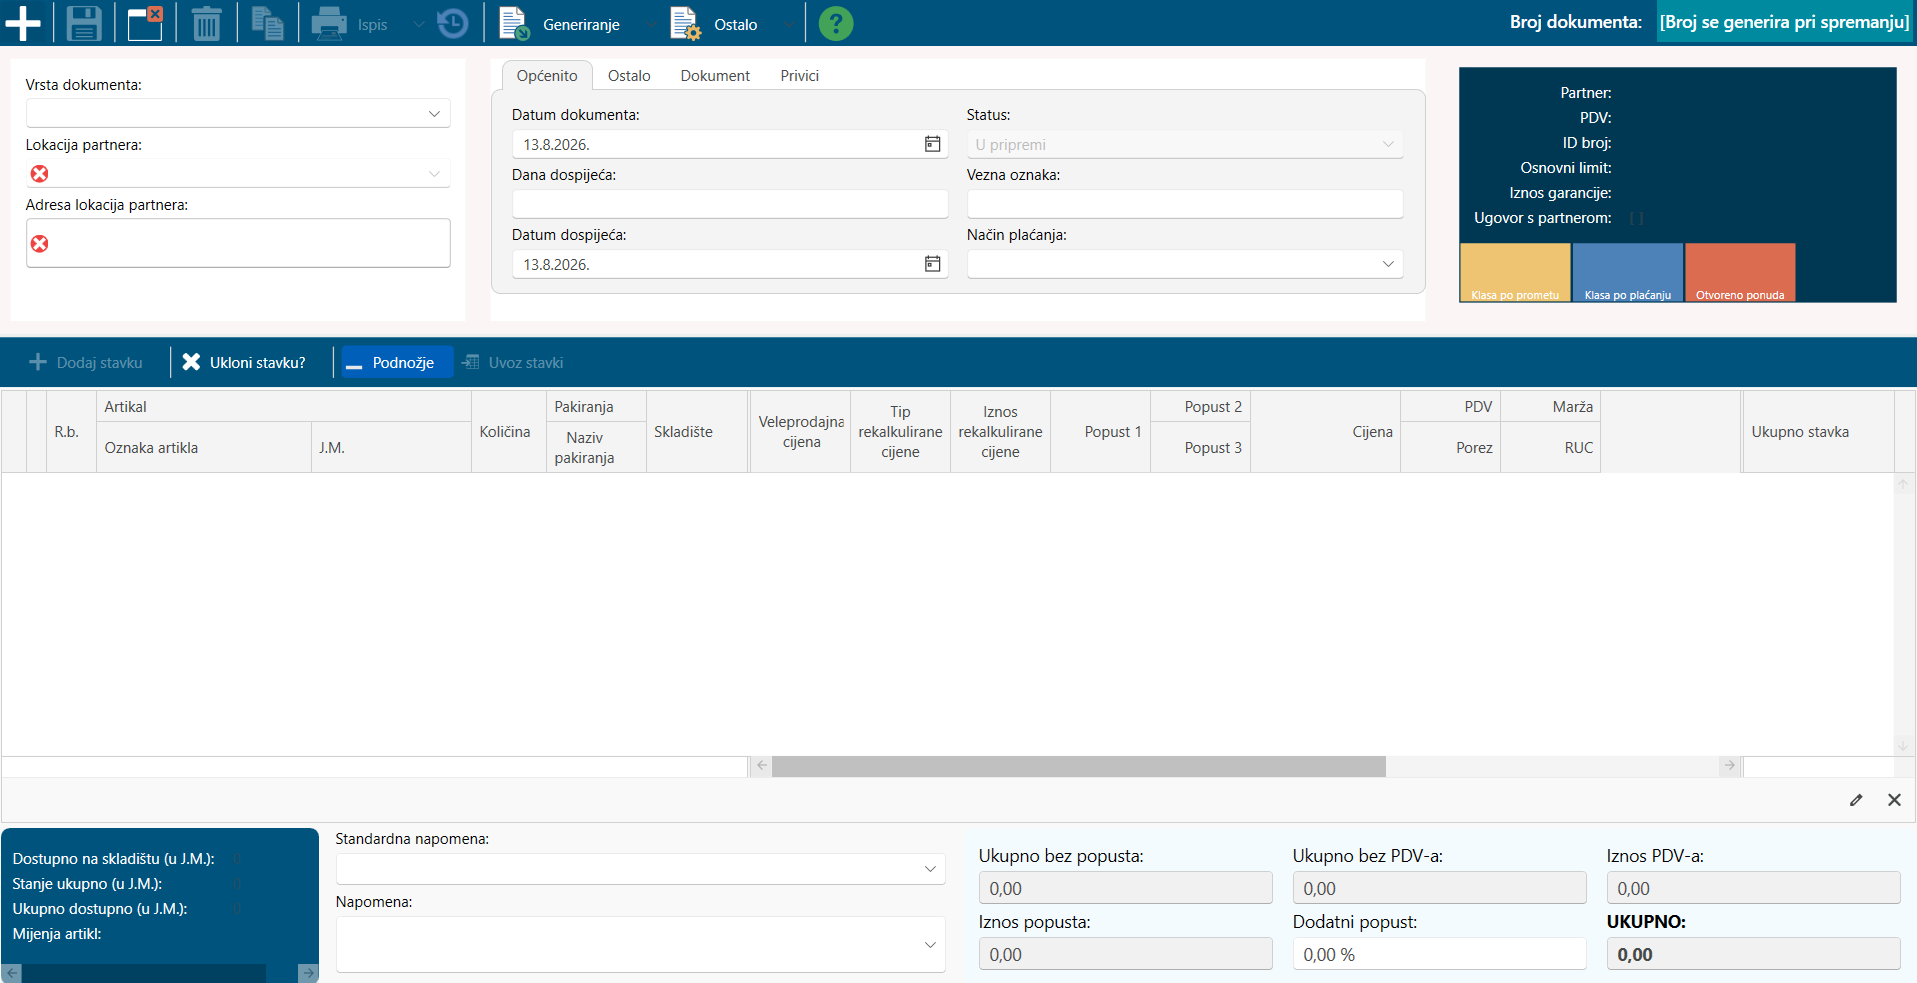Switch to the Dokument tab
Screen dimensions: 1917x983
[x=715, y=76]
